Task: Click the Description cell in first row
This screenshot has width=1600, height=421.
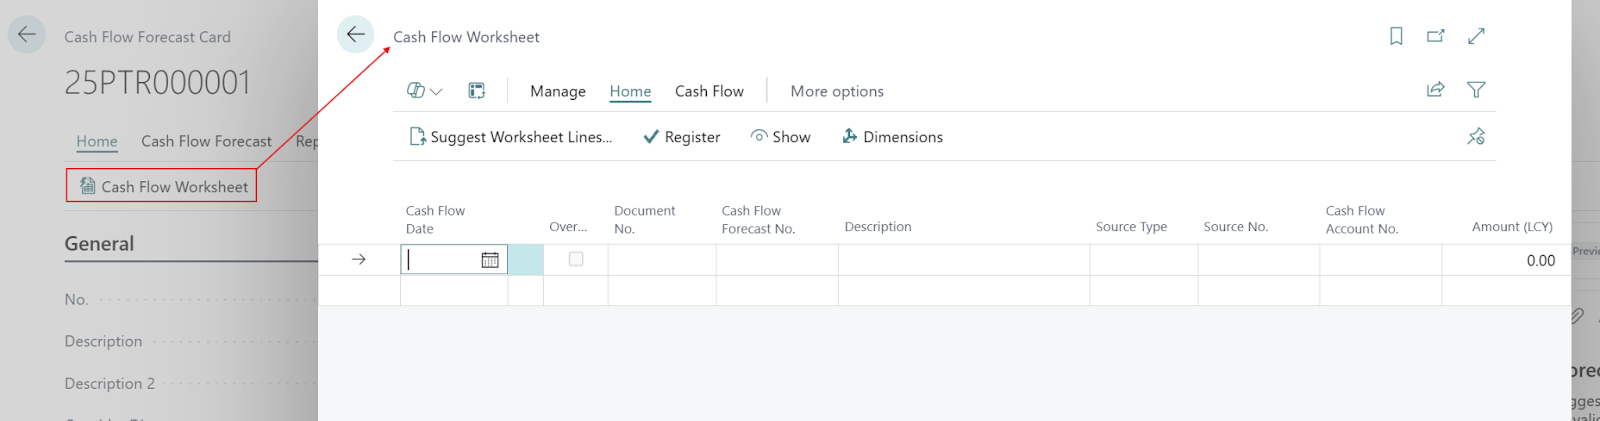Action: (963, 260)
